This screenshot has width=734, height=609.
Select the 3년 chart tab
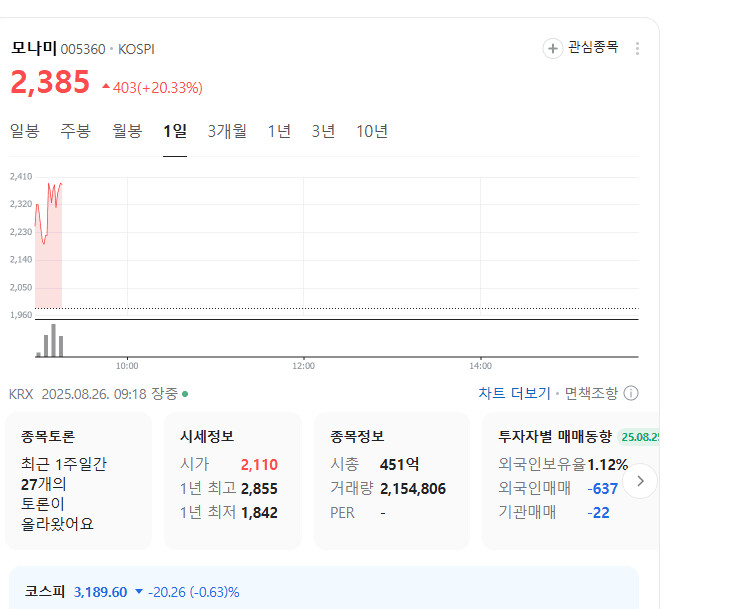tap(323, 131)
